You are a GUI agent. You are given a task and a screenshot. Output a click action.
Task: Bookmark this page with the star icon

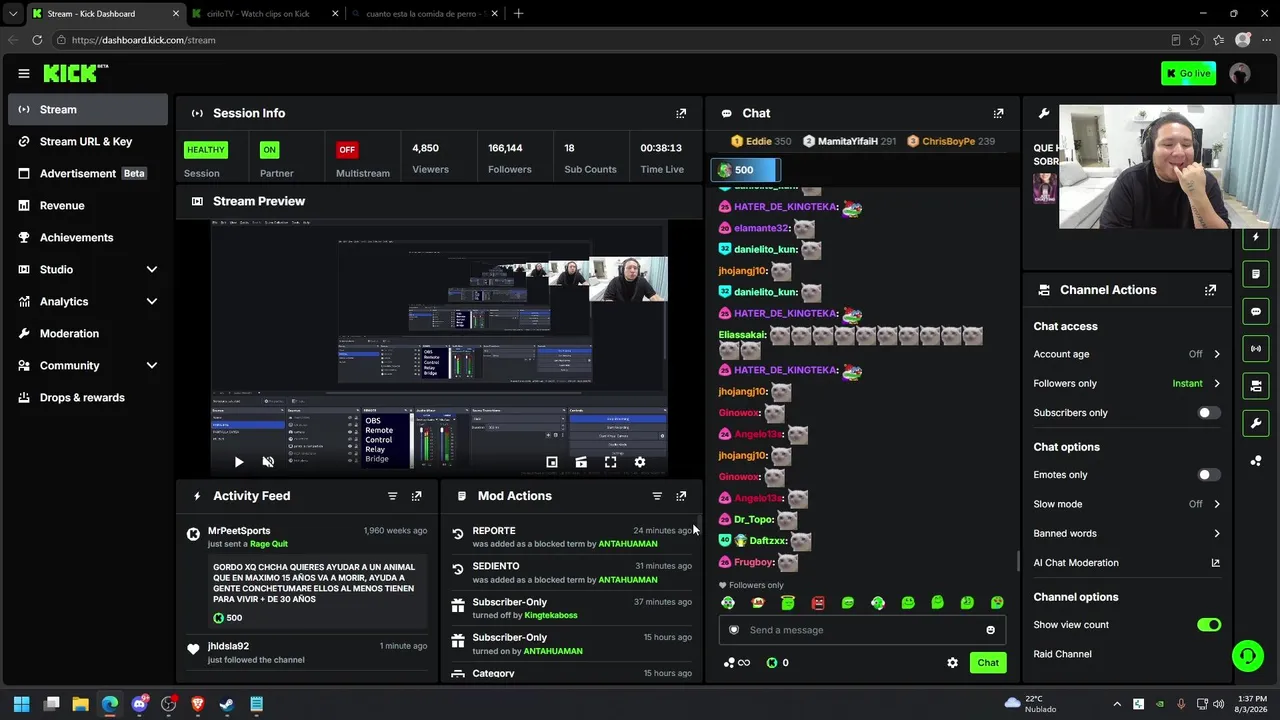(x=1195, y=40)
